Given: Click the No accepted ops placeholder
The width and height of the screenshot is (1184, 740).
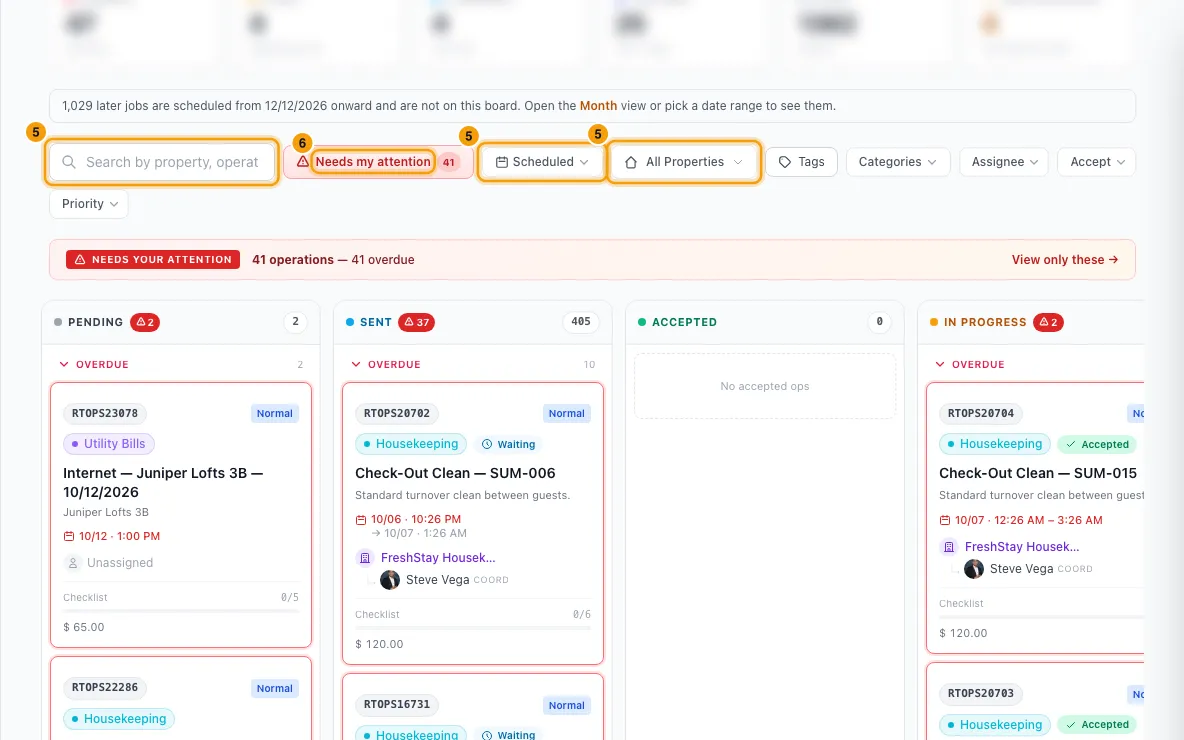Looking at the screenshot, I should 765,387.
